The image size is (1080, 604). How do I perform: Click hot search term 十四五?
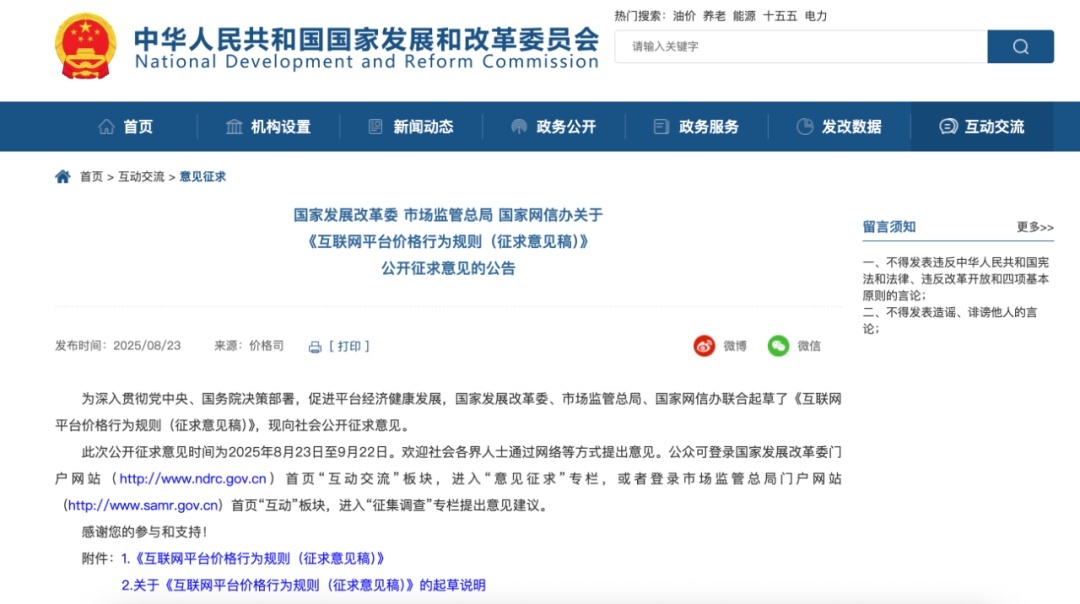click(x=780, y=16)
